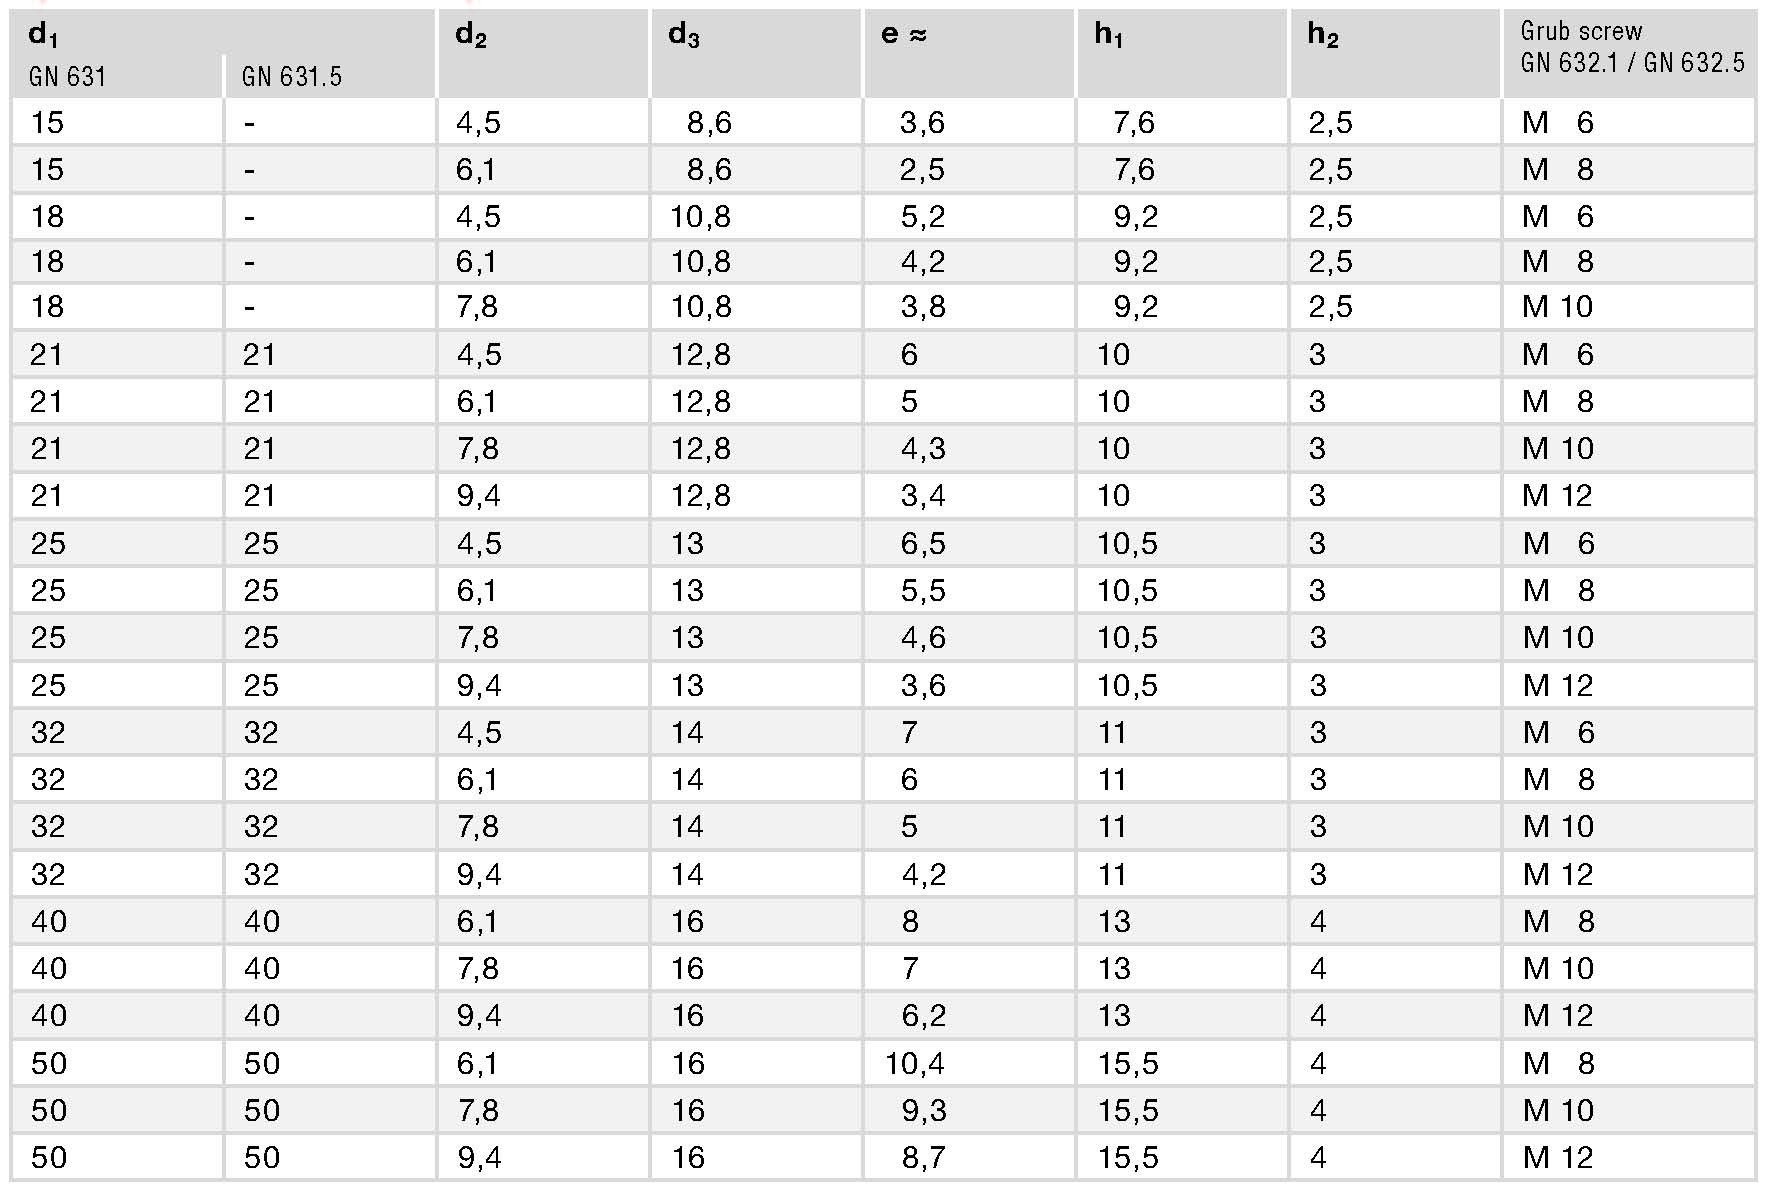The height and width of the screenshot is (1192, 1773).
Task: Select the cell with value 10,4
Action: (914, 1063)
